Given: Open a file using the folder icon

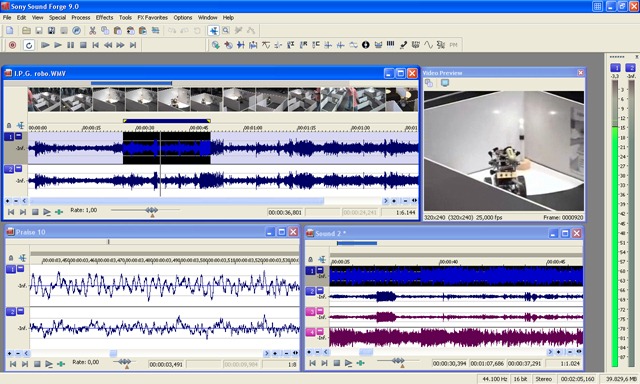Looking at the screenshot, I should pos(26,31).
